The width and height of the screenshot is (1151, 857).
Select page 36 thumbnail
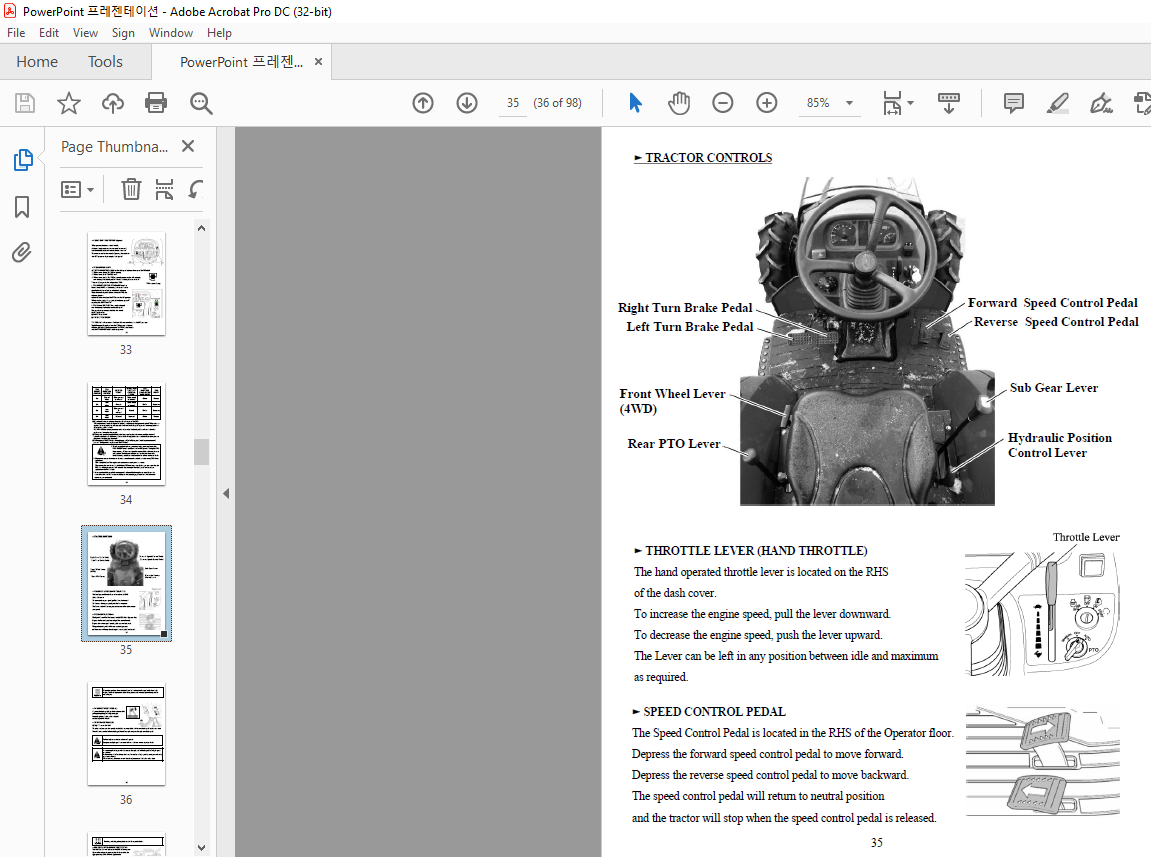click(126, 734)
